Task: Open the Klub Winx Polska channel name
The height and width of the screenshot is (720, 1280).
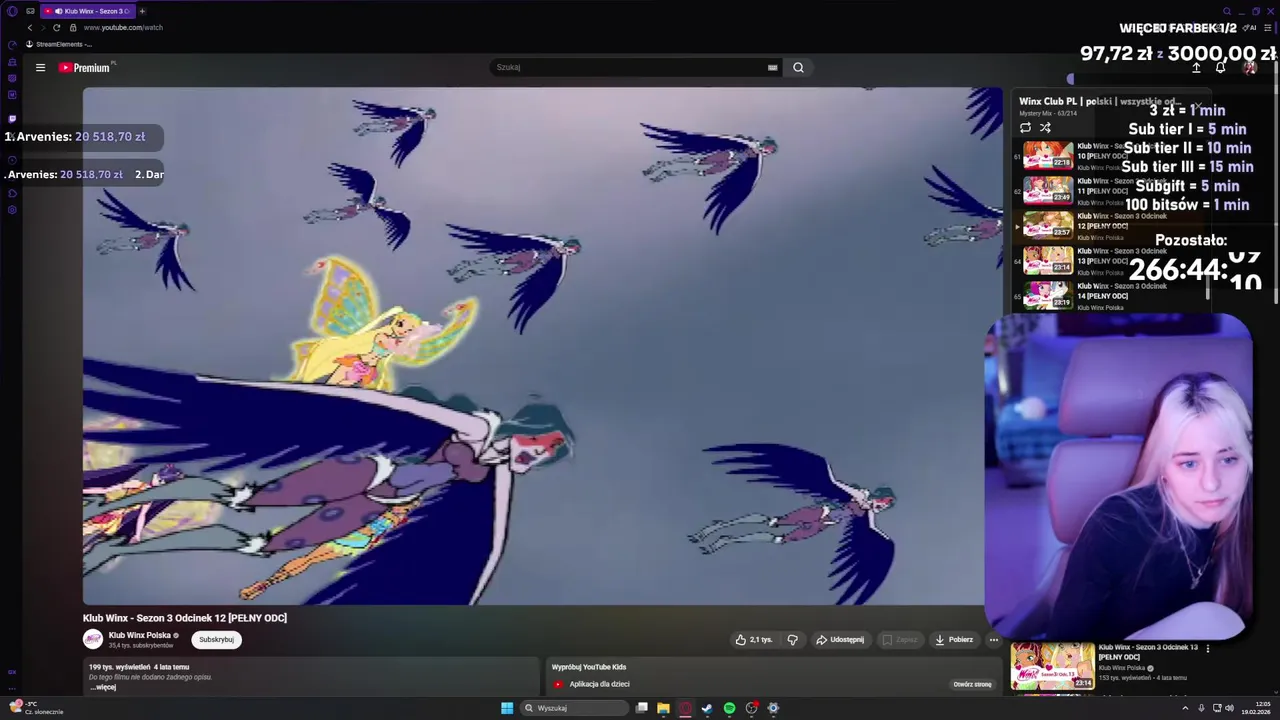Action: [139, 635]
